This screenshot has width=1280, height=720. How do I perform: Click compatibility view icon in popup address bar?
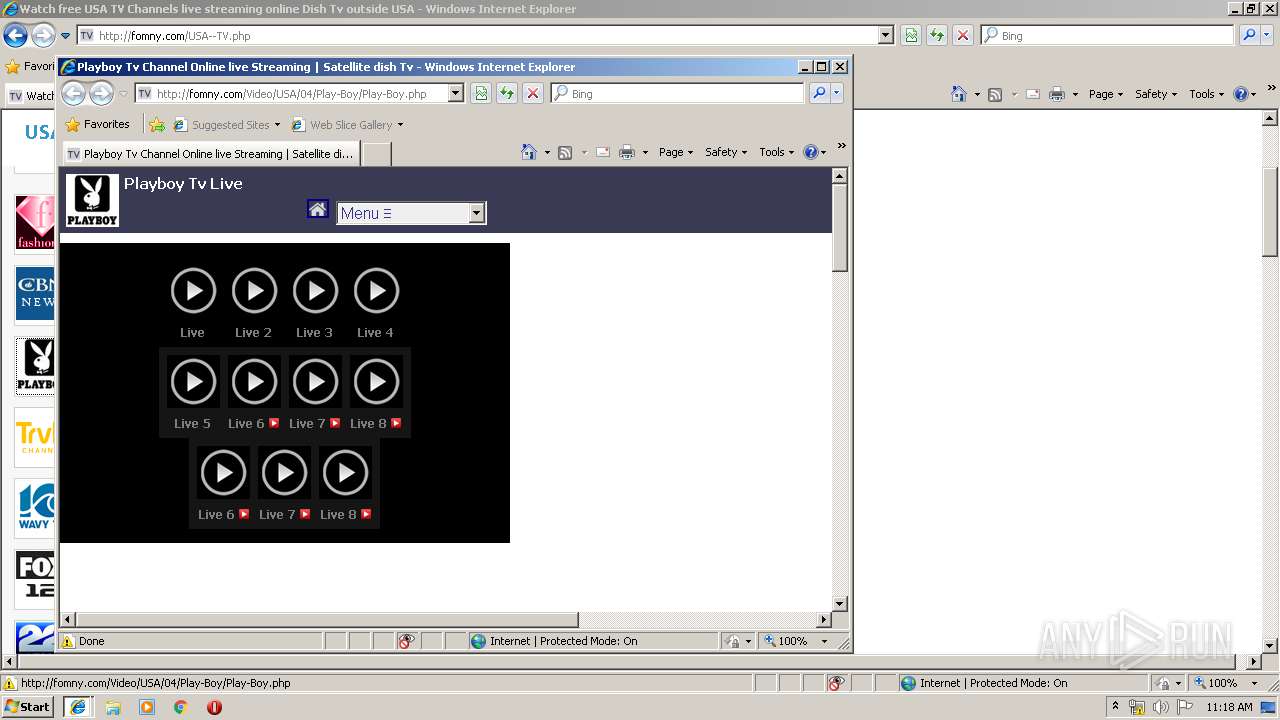(481, 94)
